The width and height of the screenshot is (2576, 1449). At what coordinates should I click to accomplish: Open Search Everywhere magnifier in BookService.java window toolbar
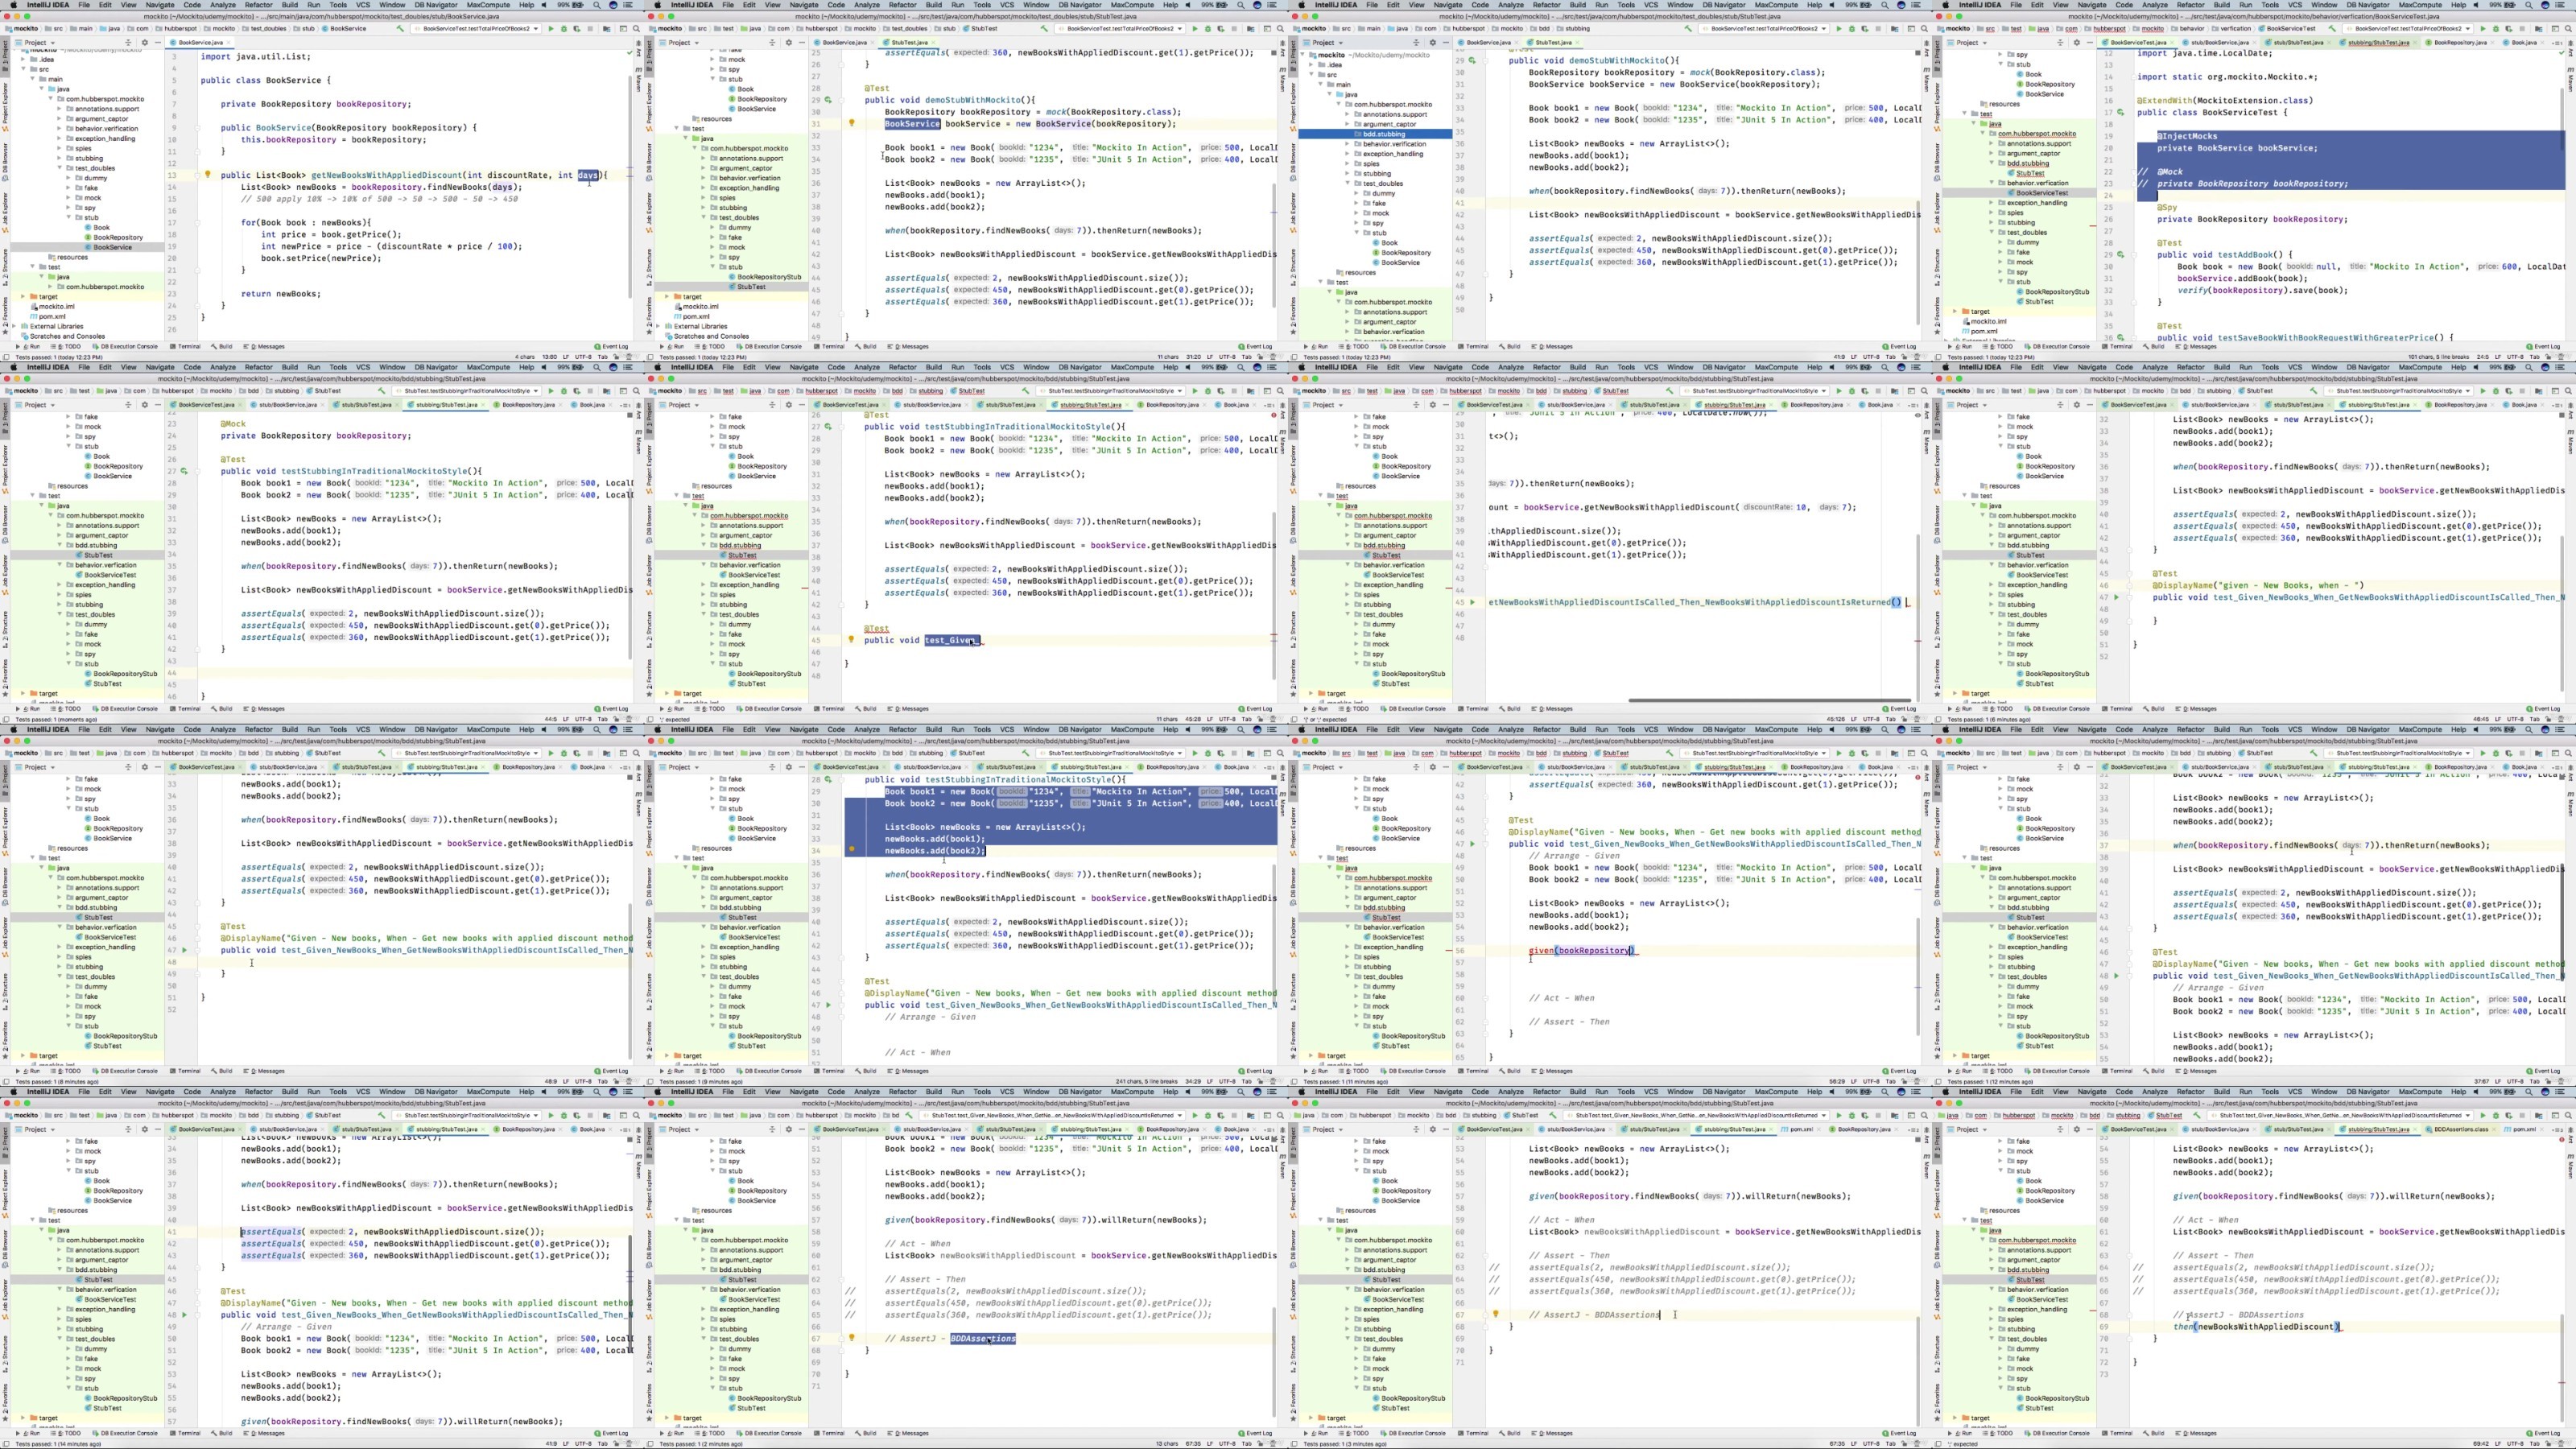[637, 29]
